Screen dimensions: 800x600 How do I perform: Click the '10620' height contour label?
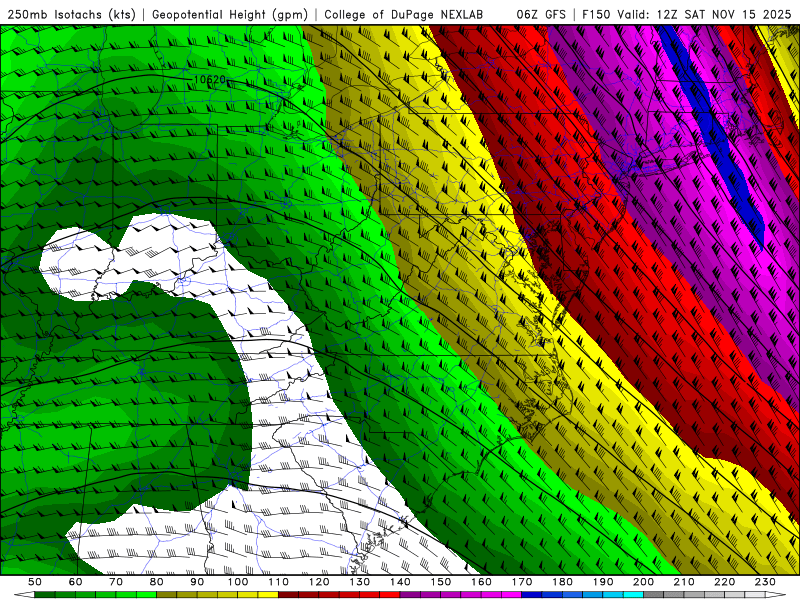[210, 80]
